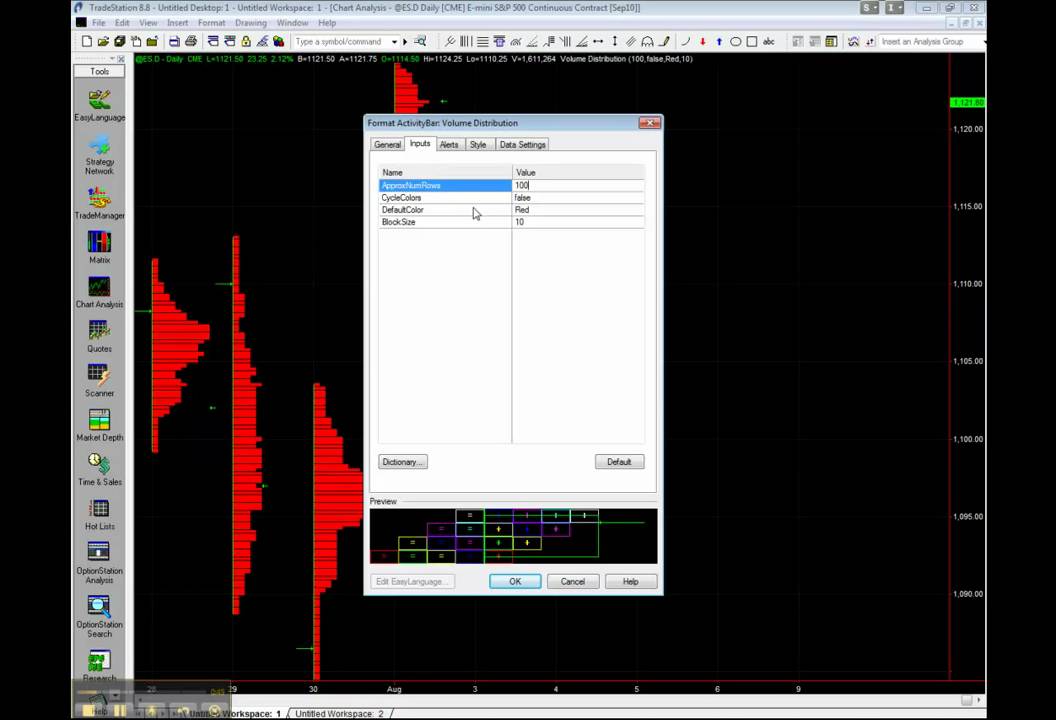Open Time & Sales from the sidebar
The width and height of the screenshot is (1056, 720).
click(x=99, y=469)
